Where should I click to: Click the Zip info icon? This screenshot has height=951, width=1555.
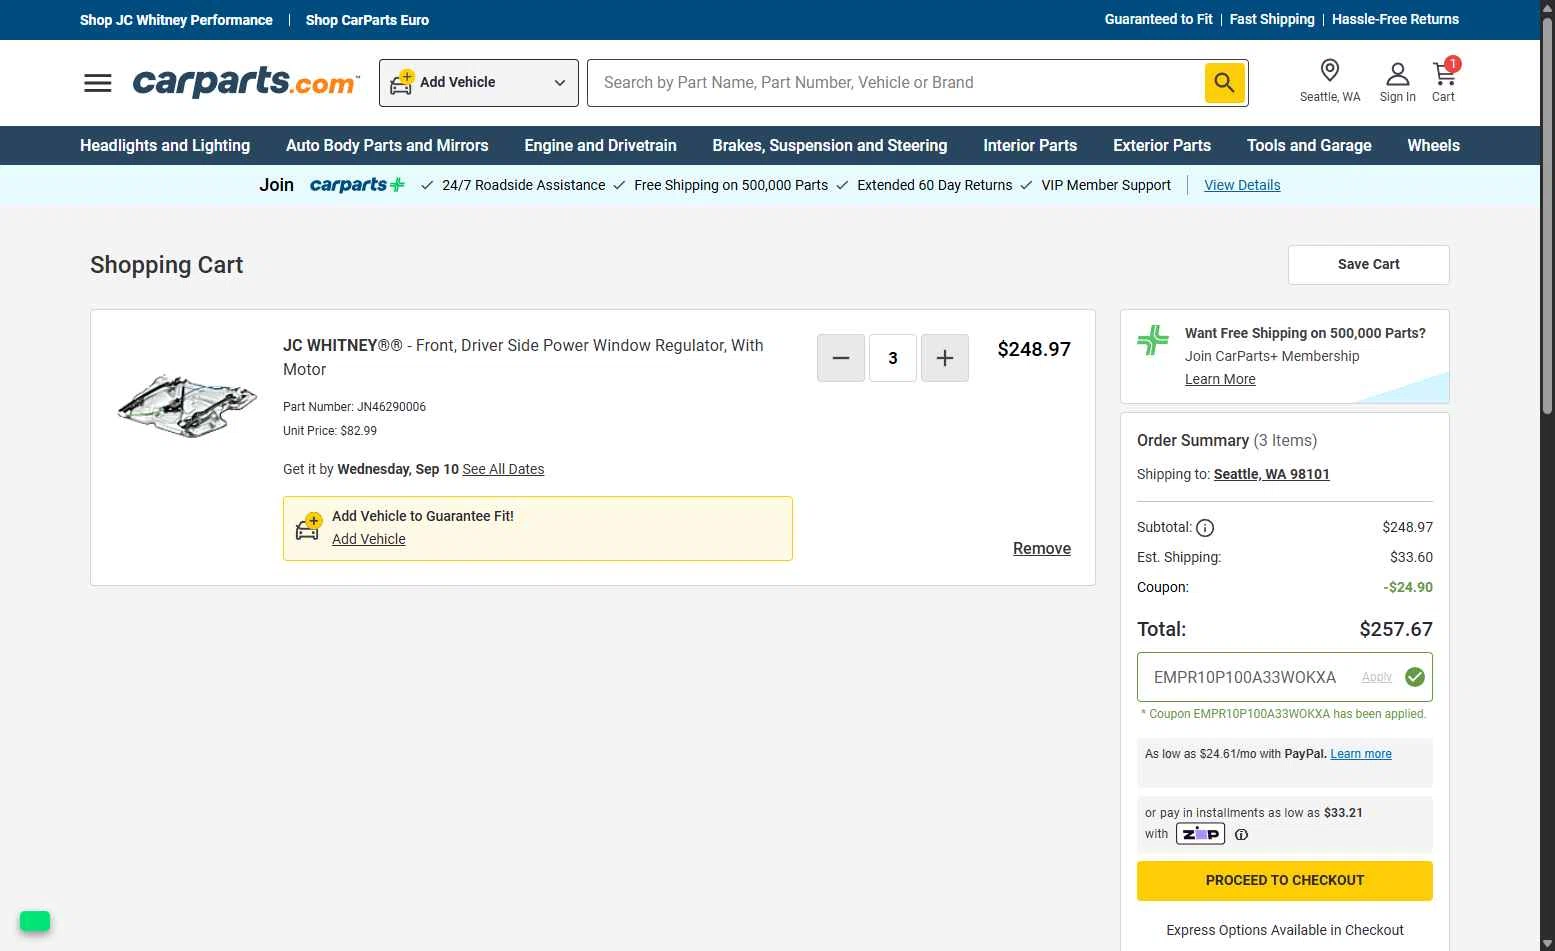click(x=1241, y=834)
